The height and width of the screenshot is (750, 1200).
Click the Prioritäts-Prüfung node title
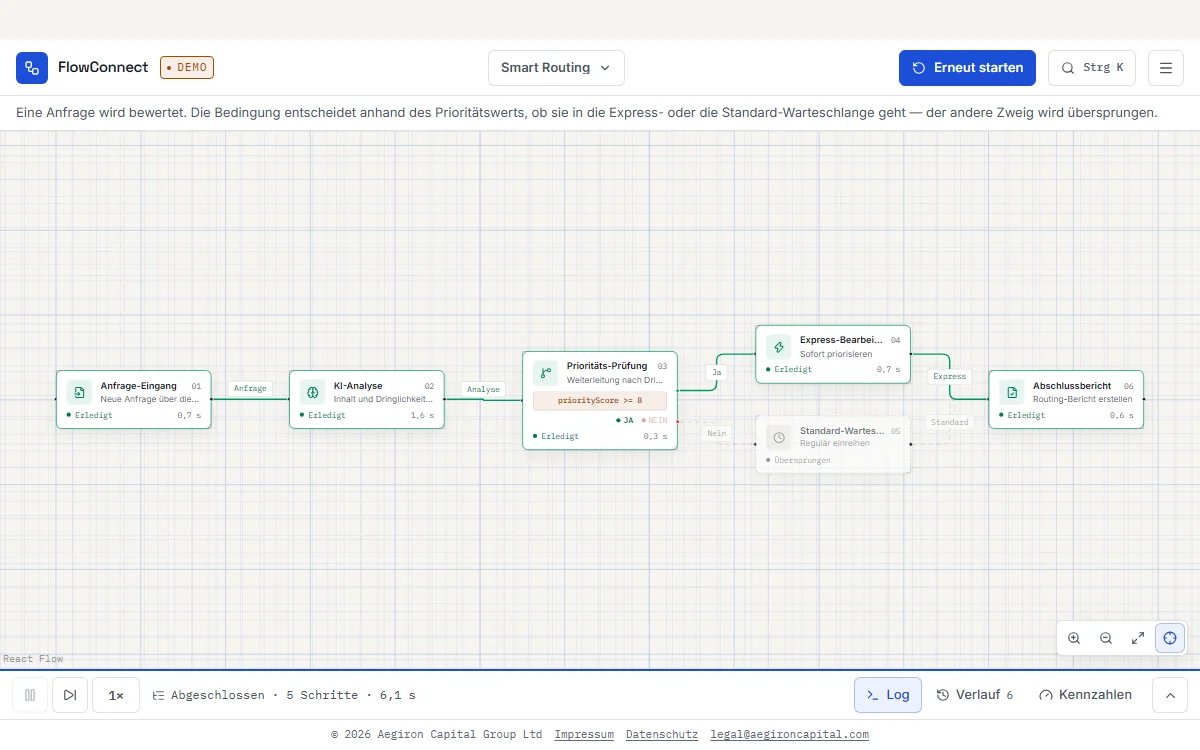point(607,366)
